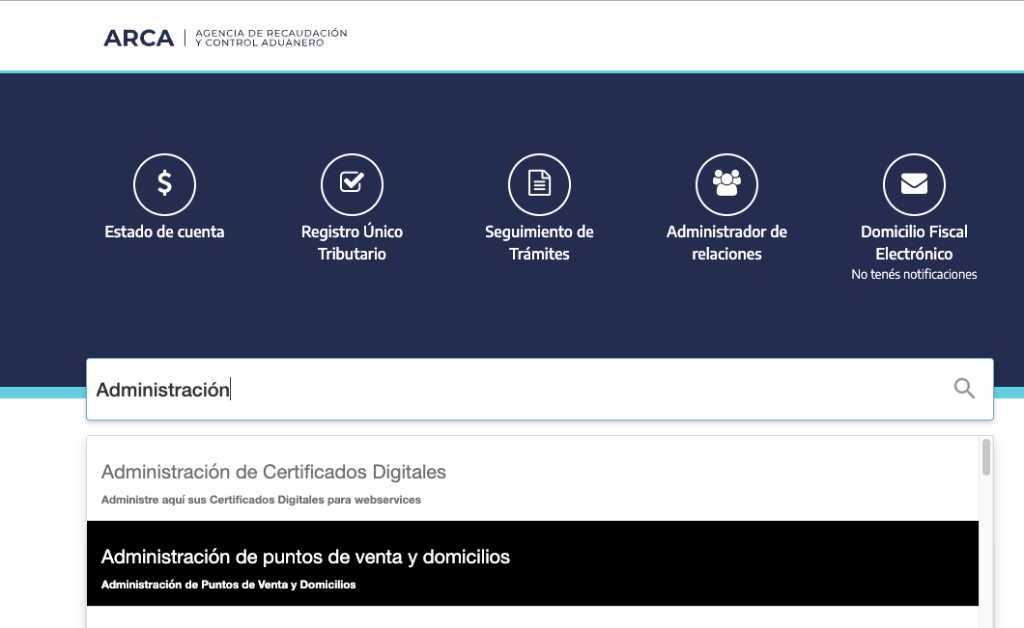Open Administrador de relaciones people icon
The image size is (1024, 628).
point(727,184)
